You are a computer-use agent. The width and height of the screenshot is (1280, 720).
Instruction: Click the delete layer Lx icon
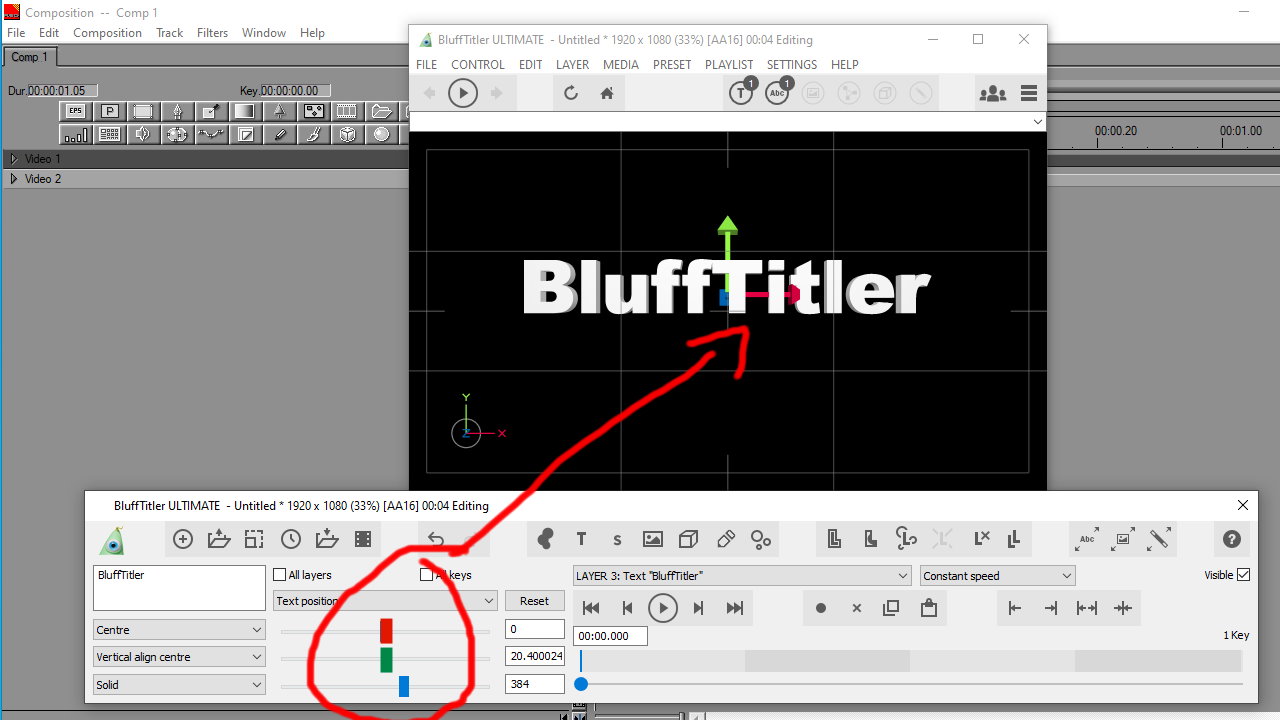(x=981, y=539)
